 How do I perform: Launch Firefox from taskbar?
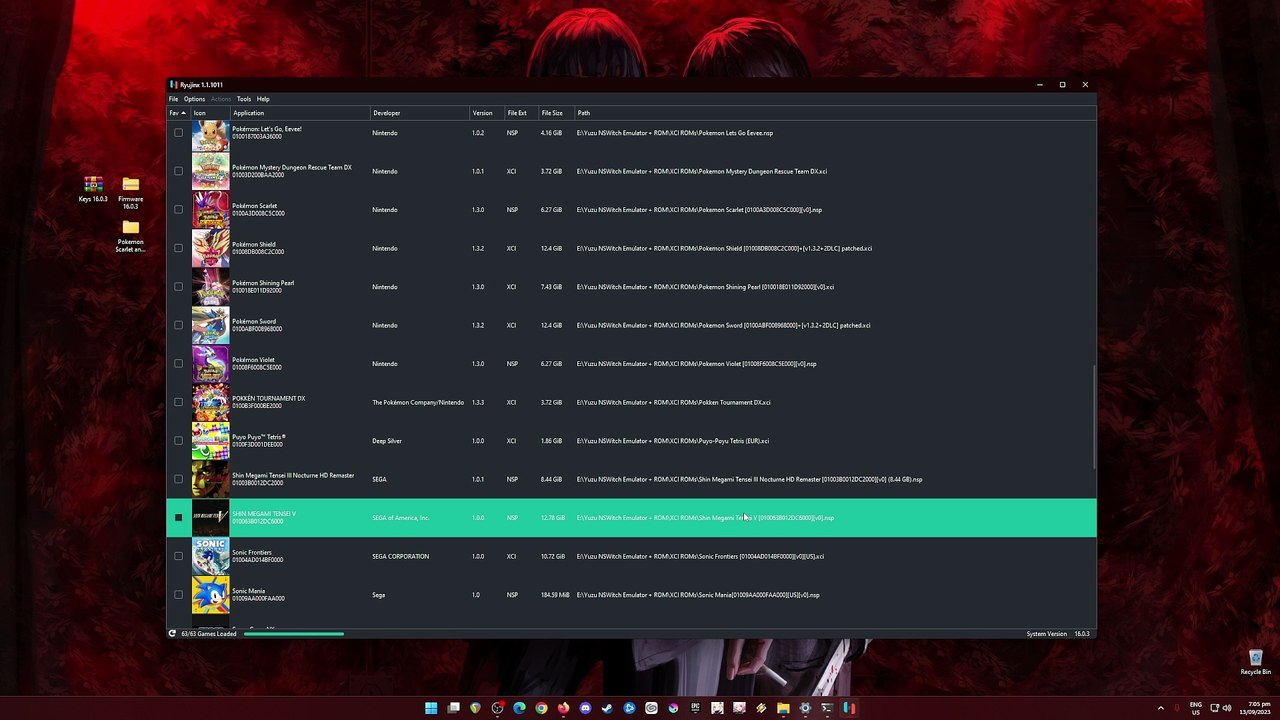(563, 708)
